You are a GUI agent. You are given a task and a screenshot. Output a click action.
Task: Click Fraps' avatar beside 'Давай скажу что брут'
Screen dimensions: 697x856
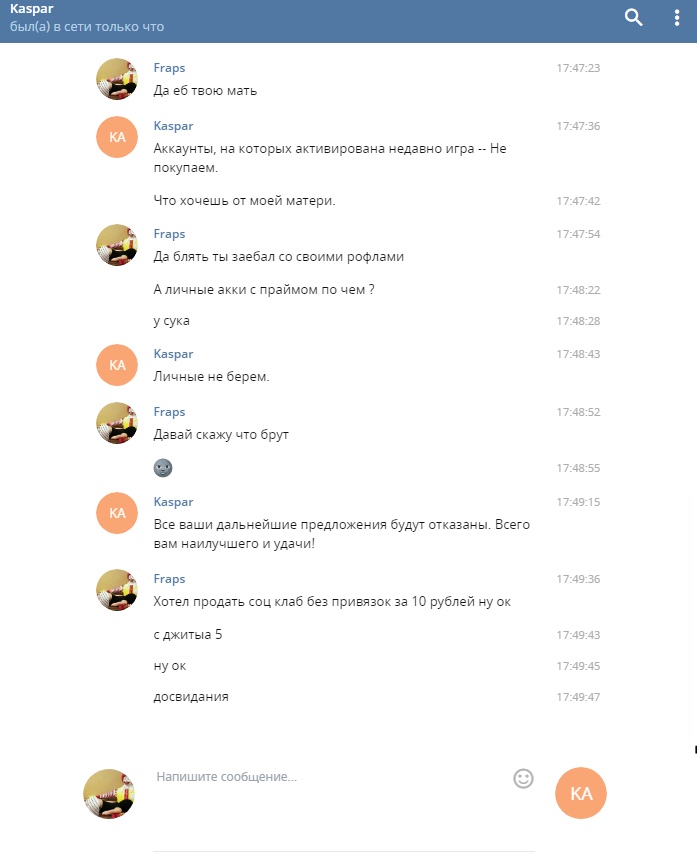pyautogui.click(x=117, y=423)
